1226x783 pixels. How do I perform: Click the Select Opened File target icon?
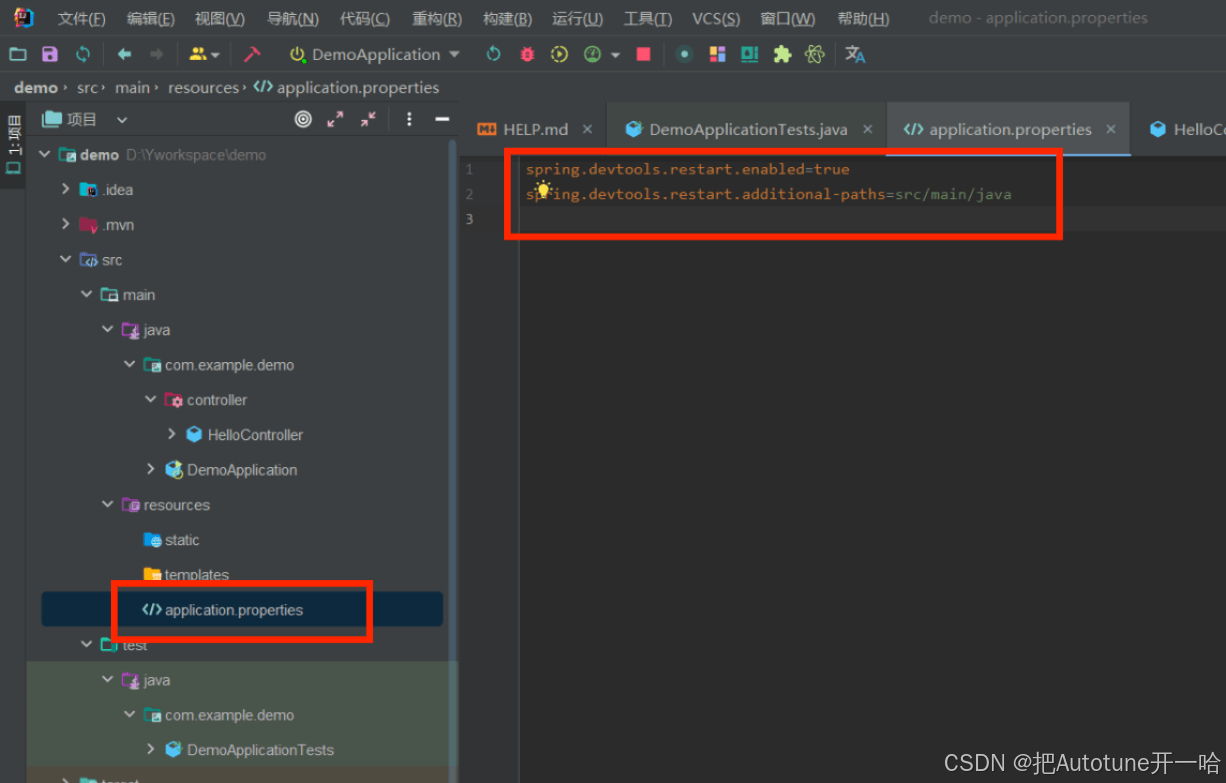[303, 119]
